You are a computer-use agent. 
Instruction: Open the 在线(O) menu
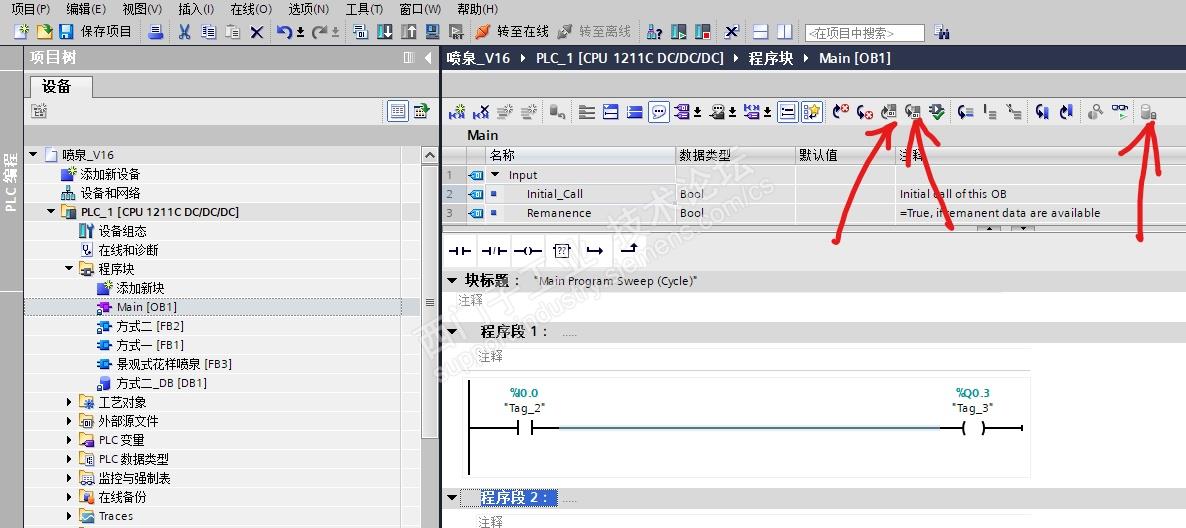coord(251,9)
